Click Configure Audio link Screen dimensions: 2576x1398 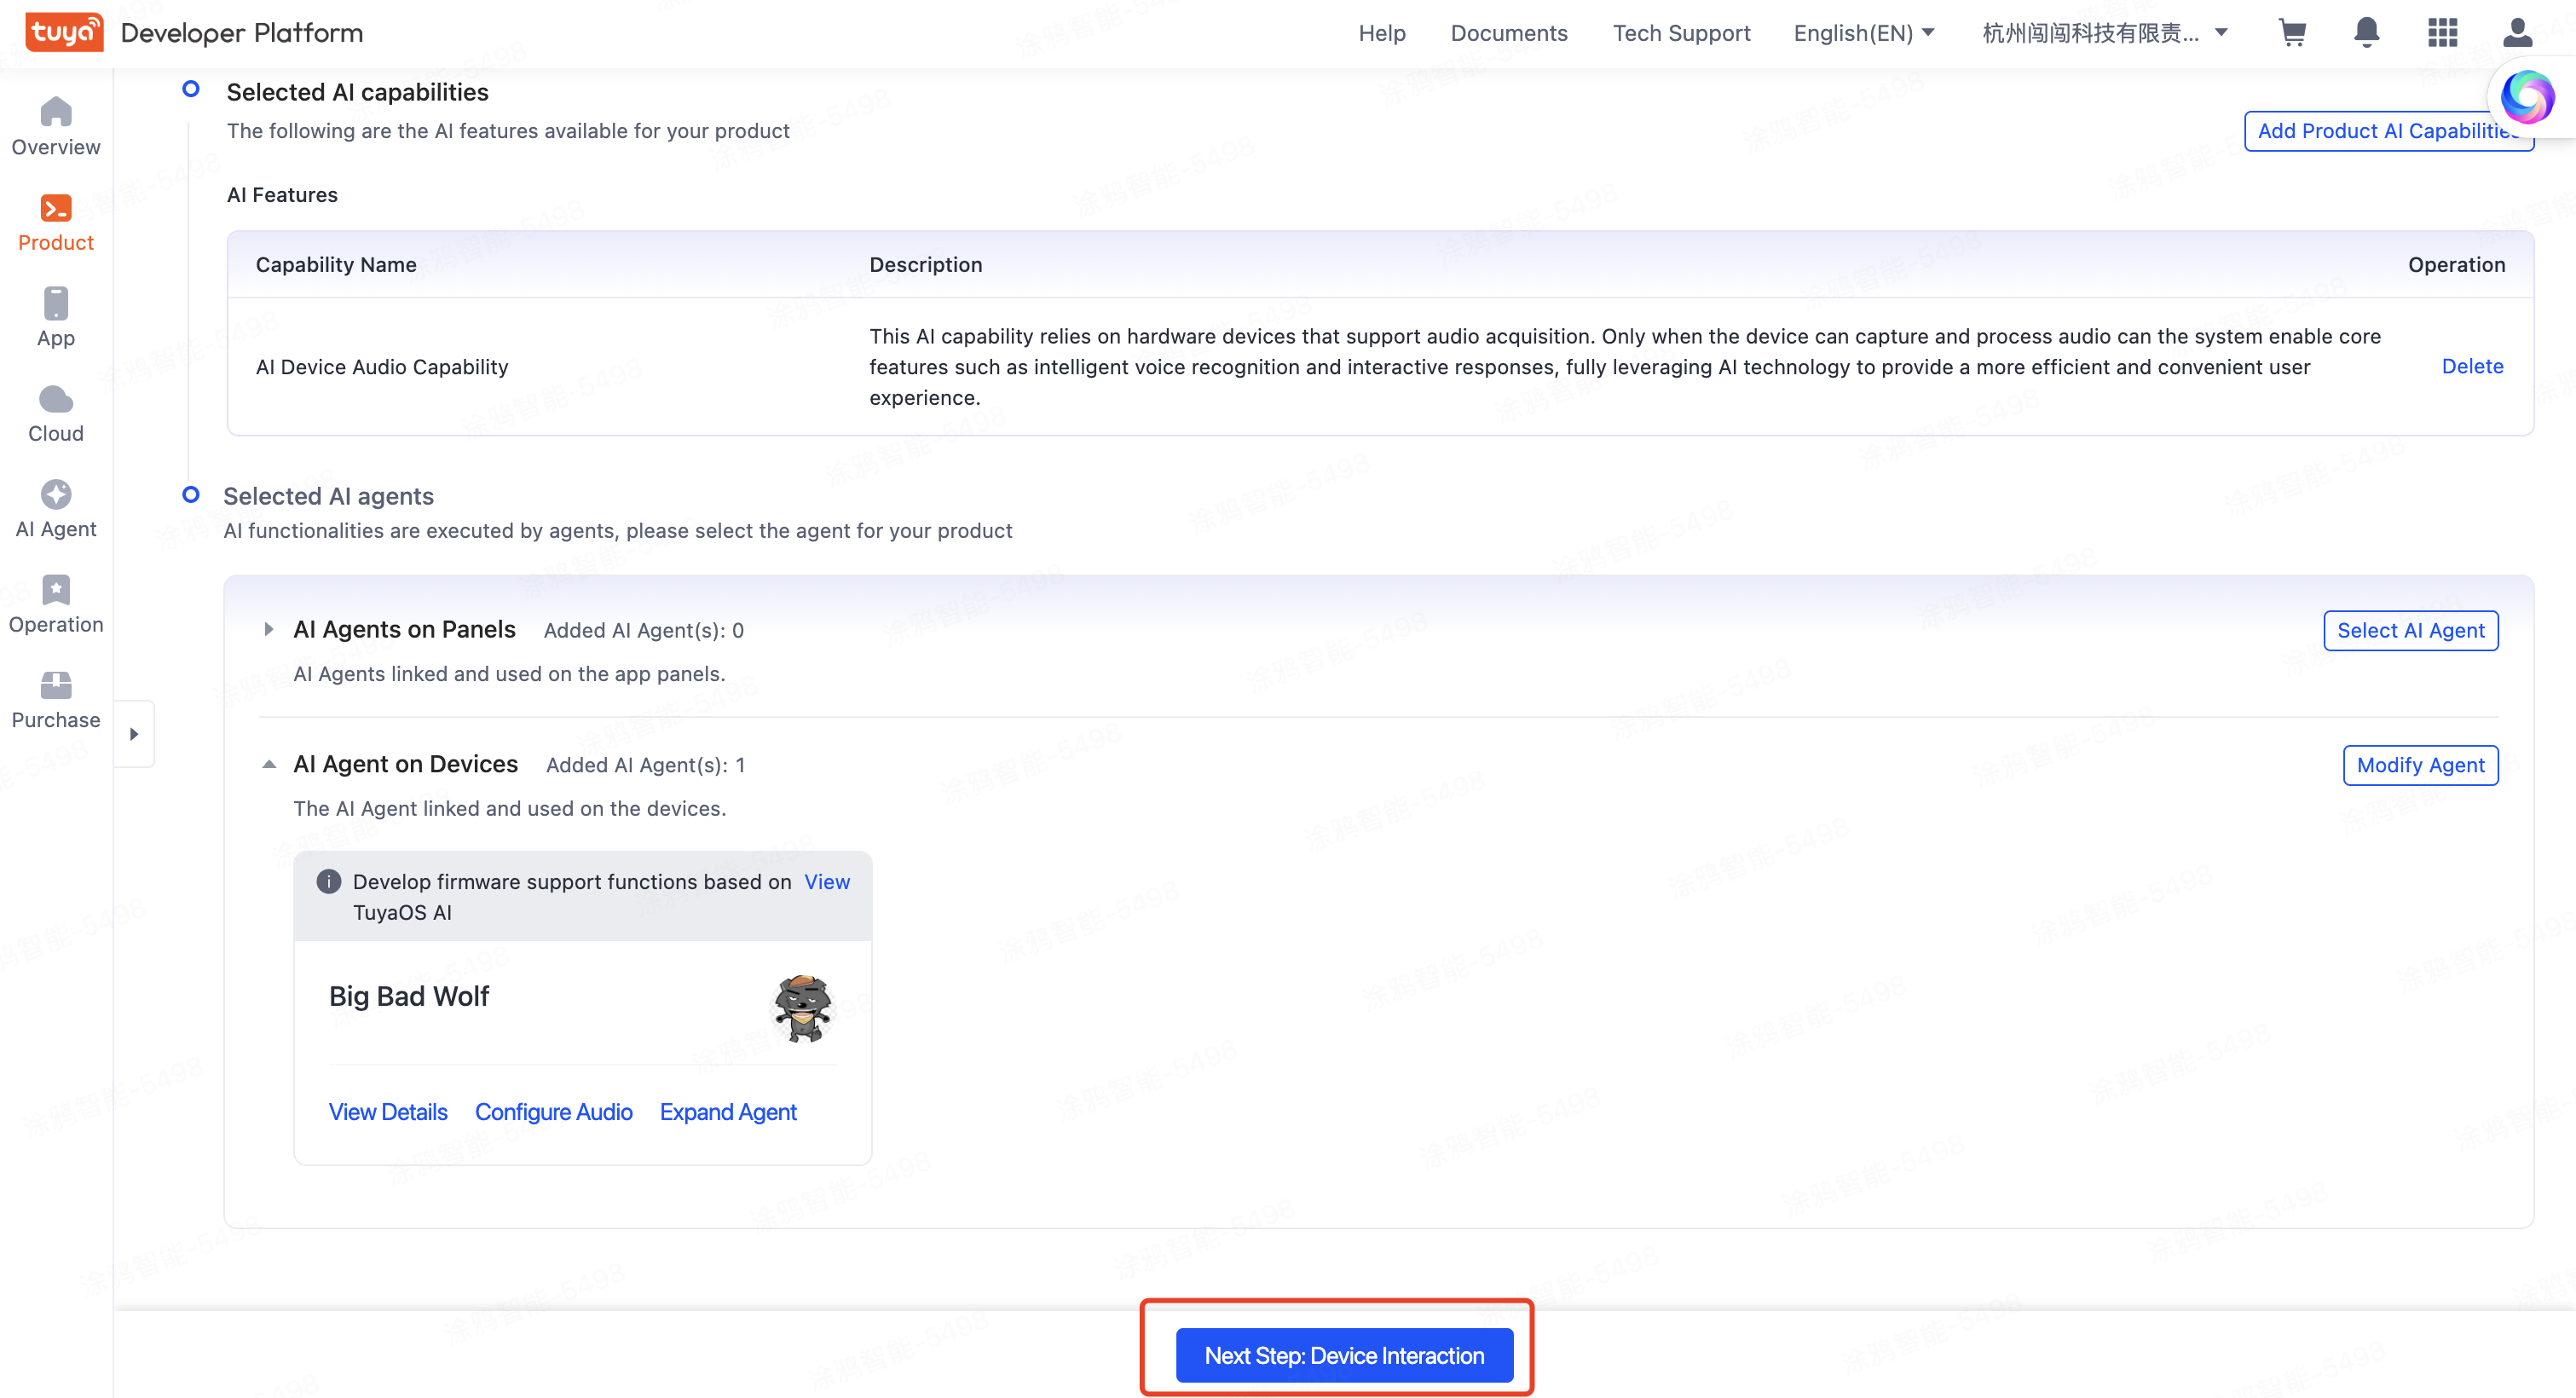pyautogui.click(x=553, y=1112)
